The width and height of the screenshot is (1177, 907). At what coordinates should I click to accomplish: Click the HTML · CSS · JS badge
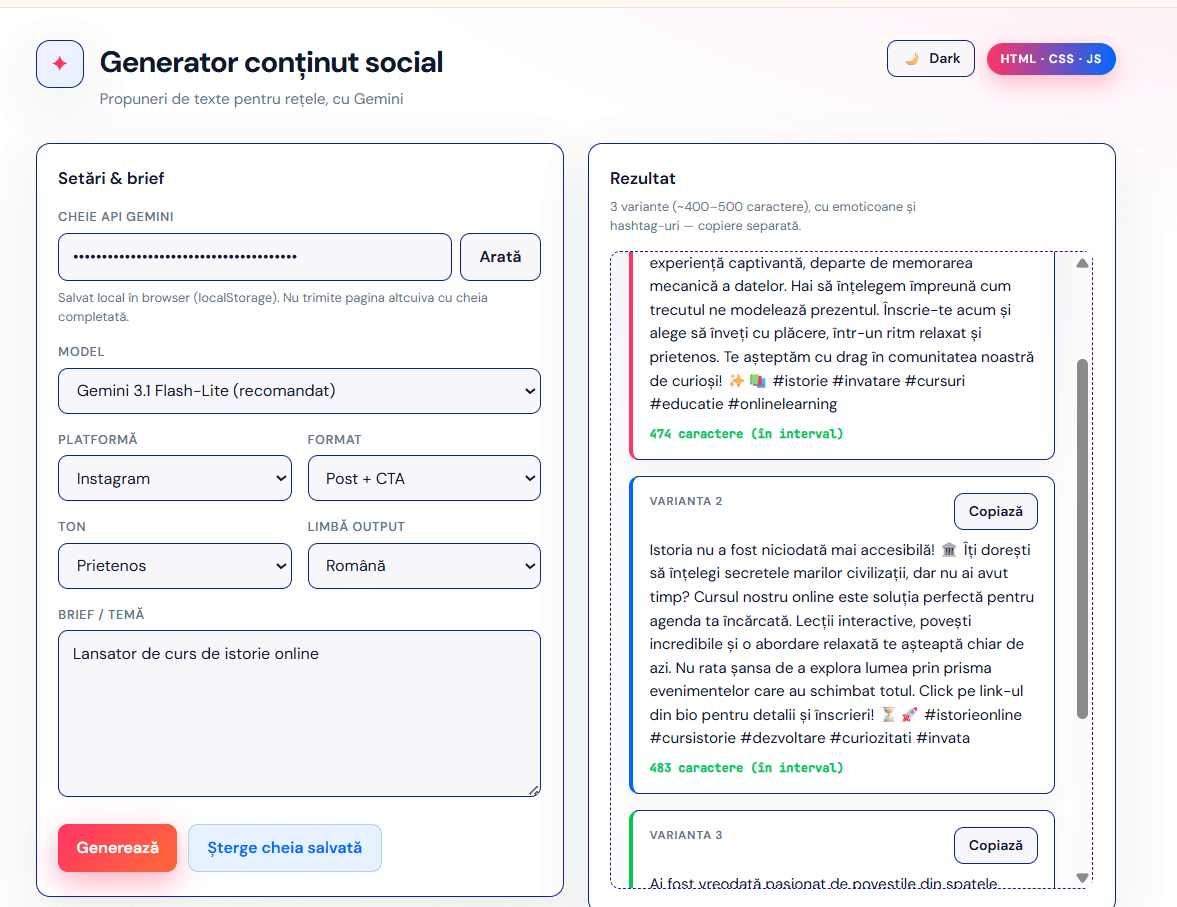1051,59
